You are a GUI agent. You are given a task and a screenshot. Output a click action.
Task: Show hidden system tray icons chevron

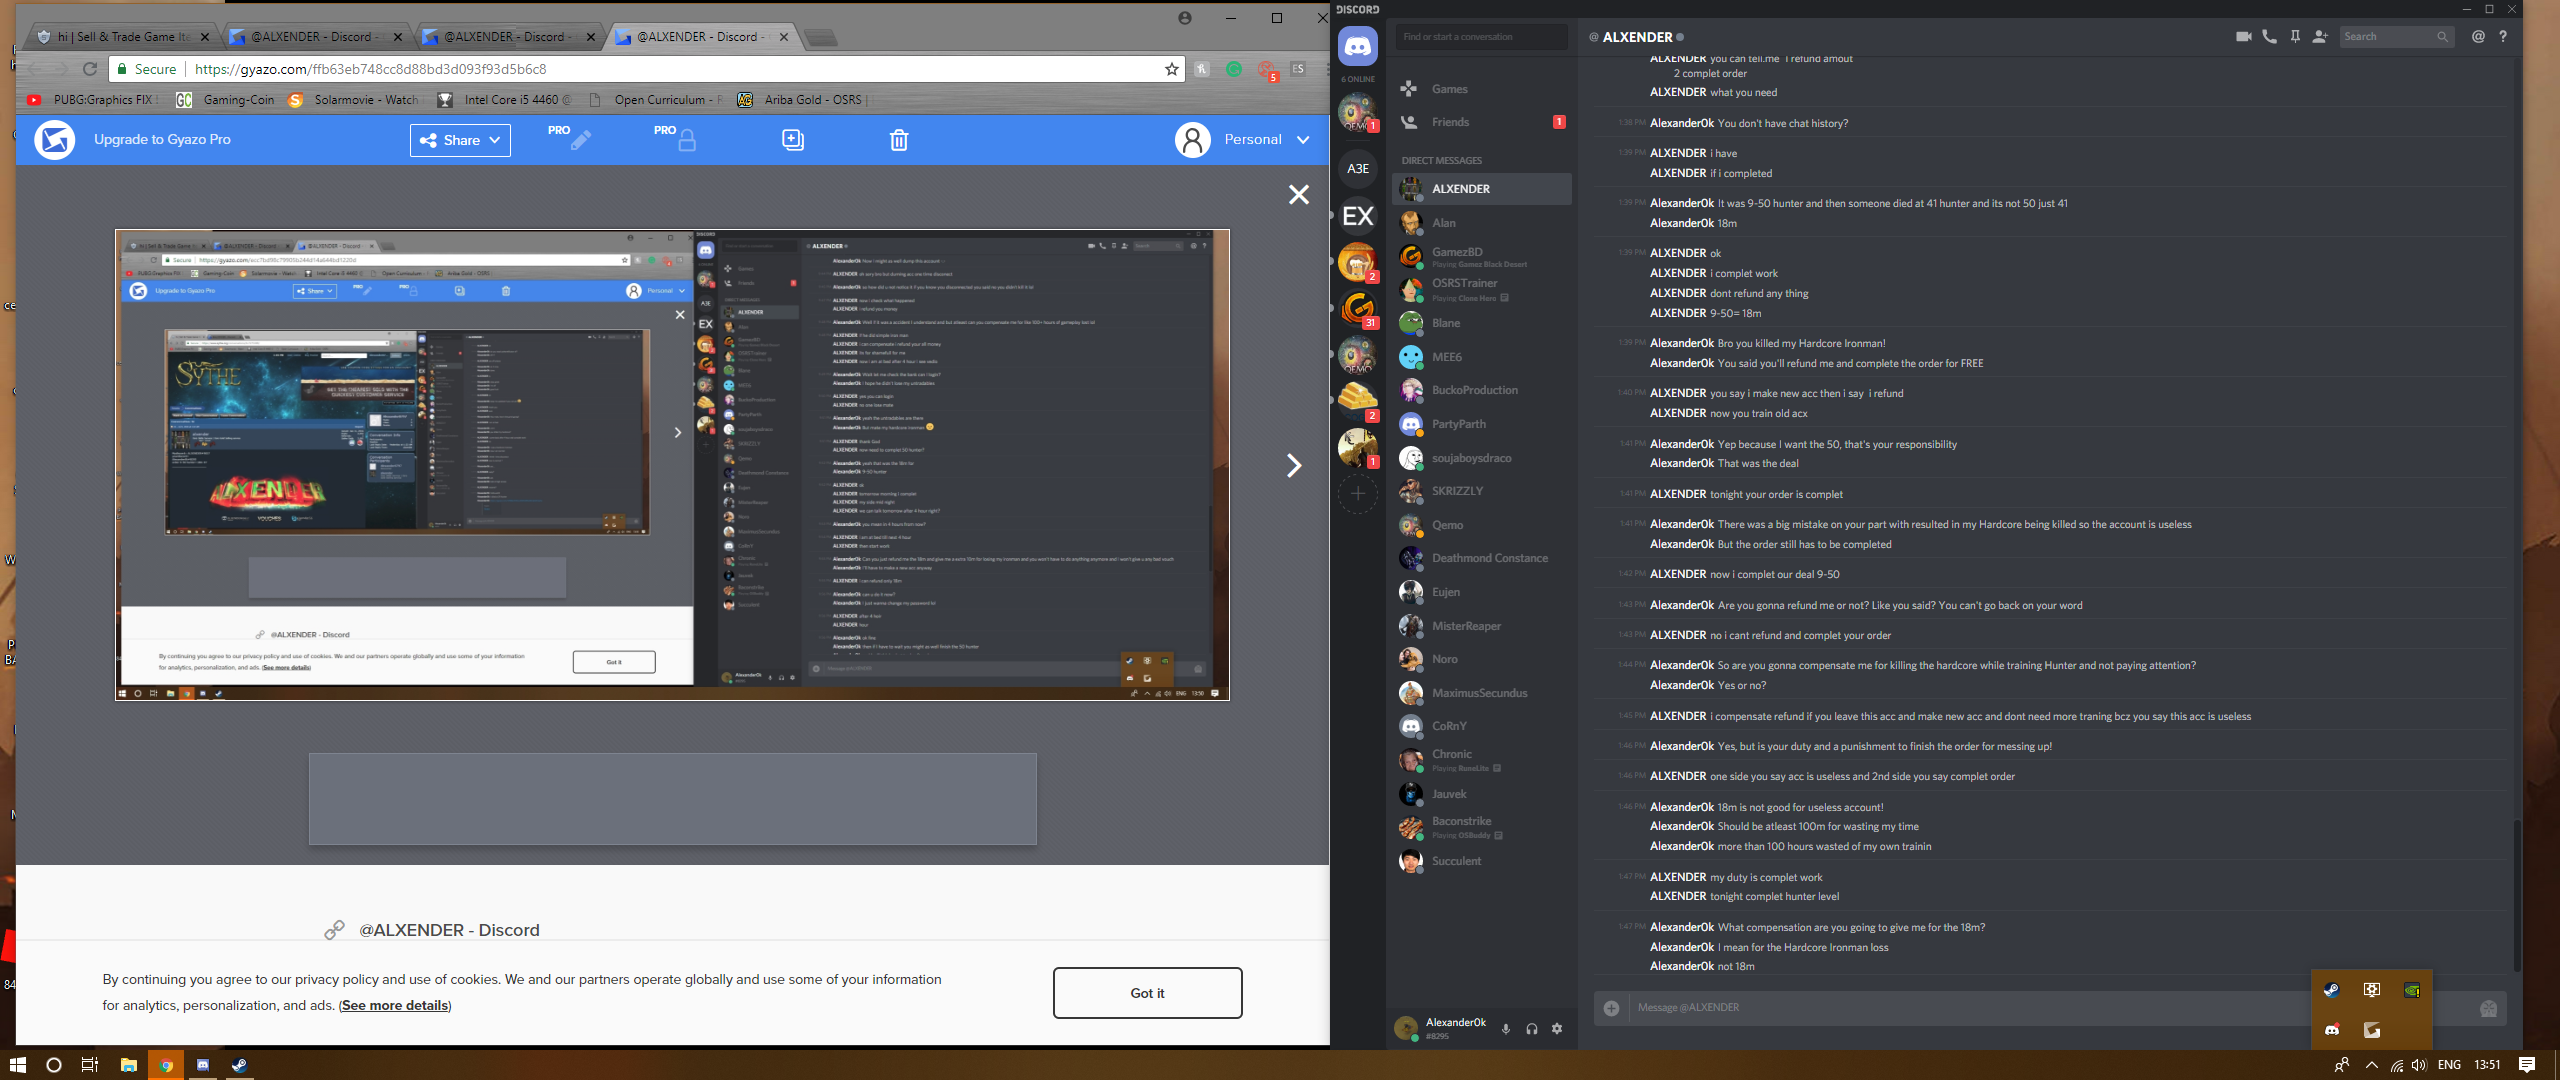point(2371,1065)
